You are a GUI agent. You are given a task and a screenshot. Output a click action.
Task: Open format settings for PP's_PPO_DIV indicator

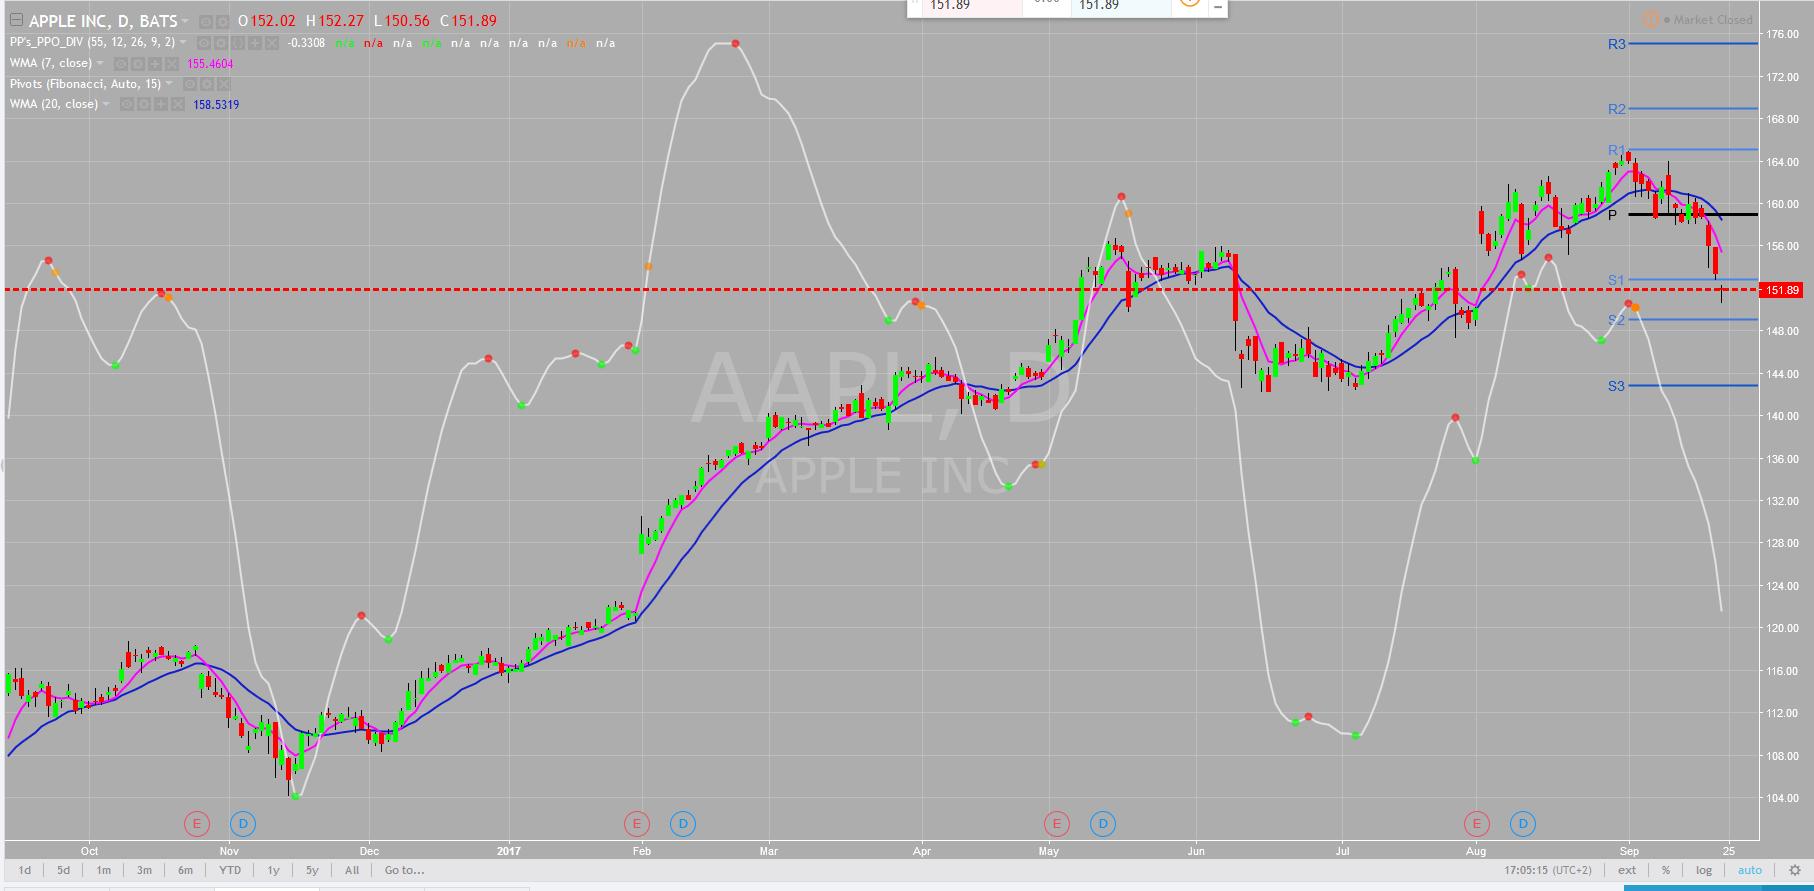(221, 43)
